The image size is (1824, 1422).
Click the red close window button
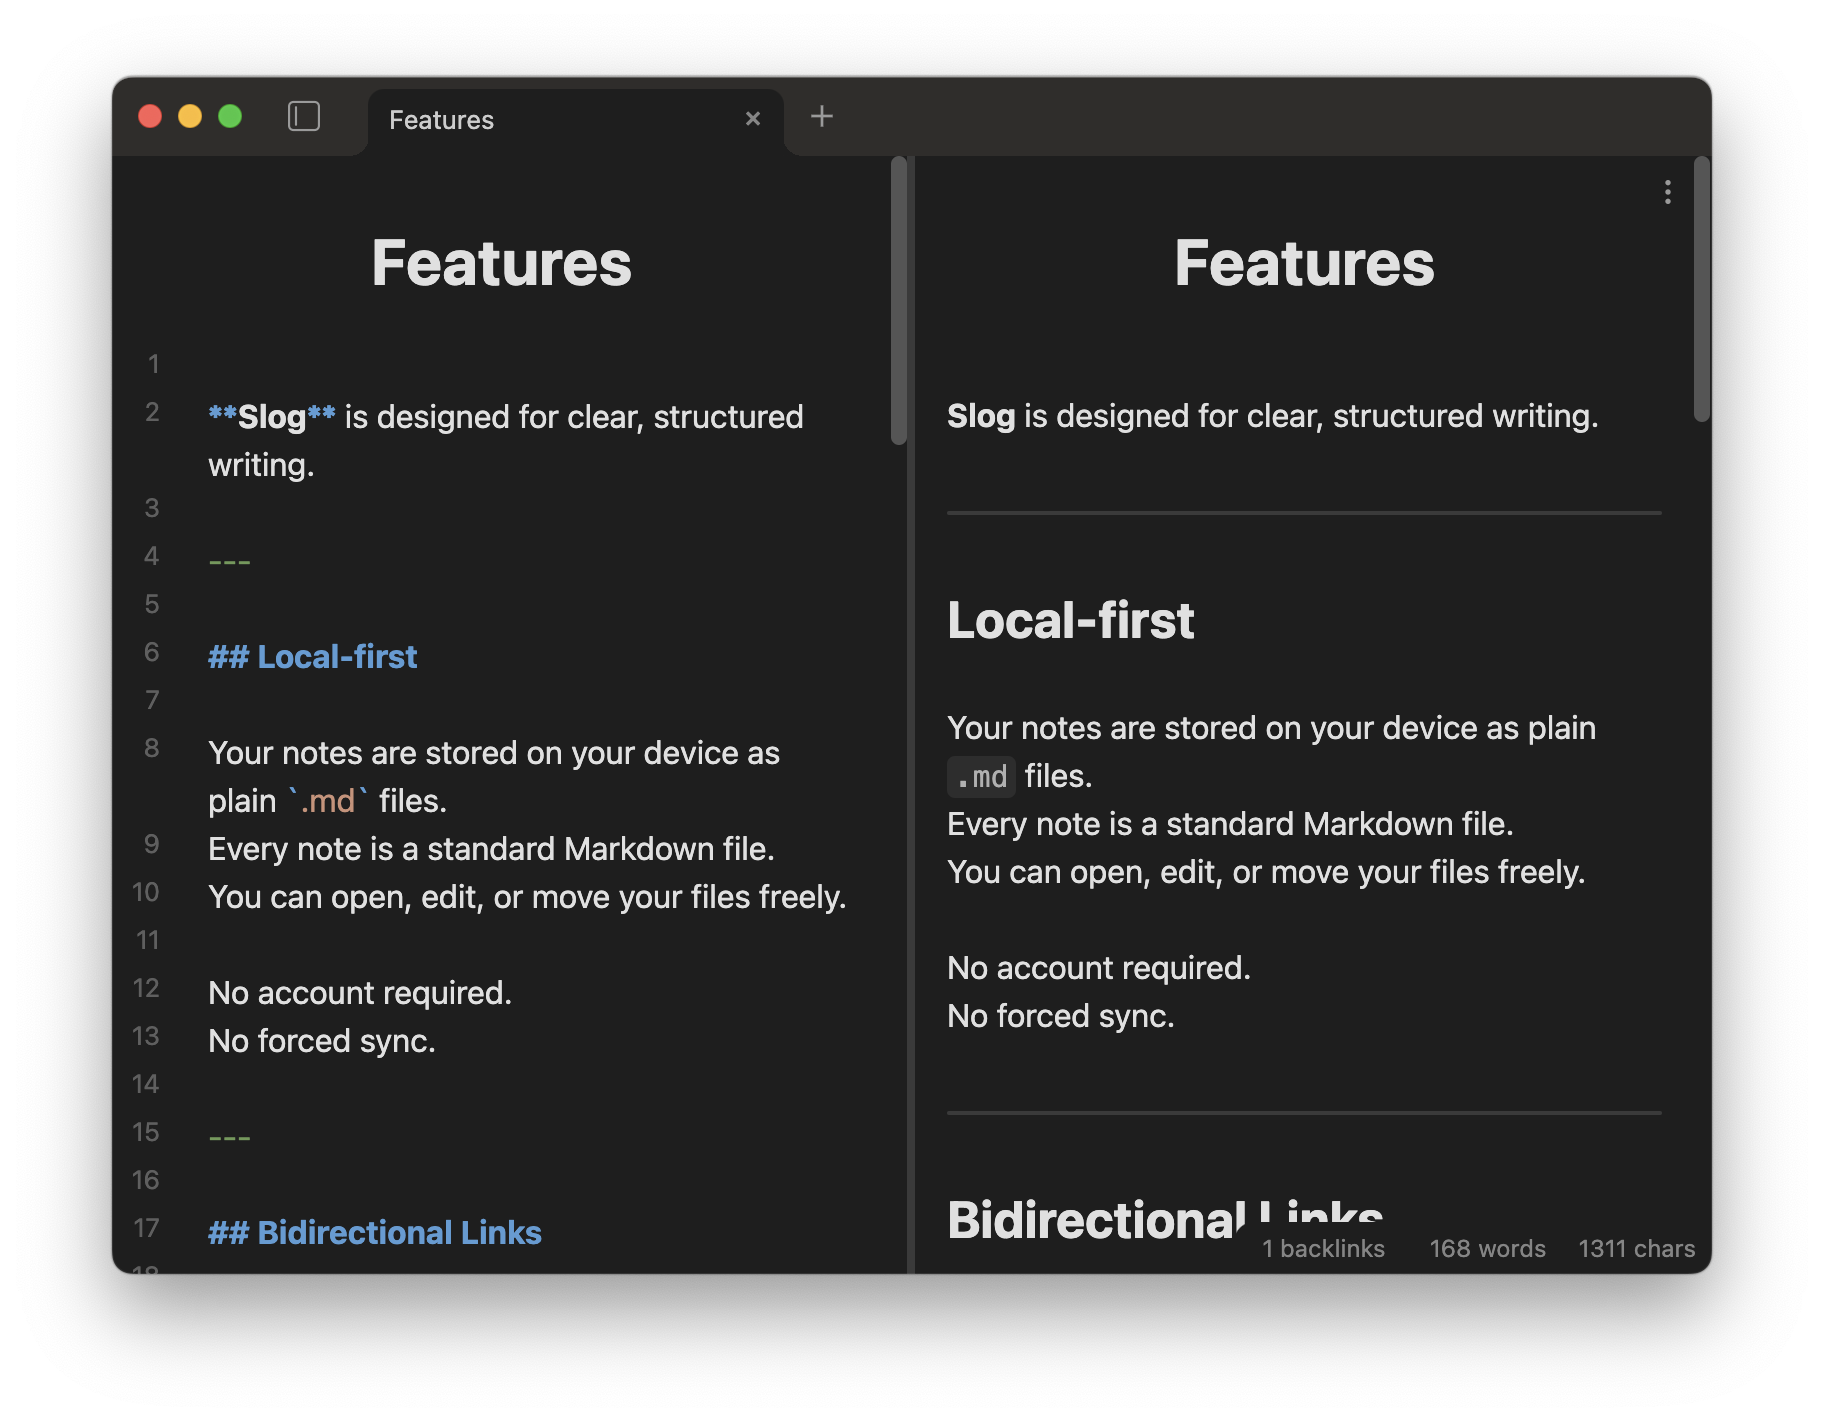150,117
